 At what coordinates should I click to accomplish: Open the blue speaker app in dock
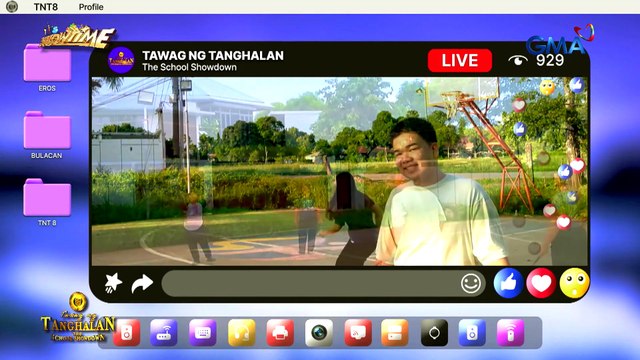click(x=472, y=333)
